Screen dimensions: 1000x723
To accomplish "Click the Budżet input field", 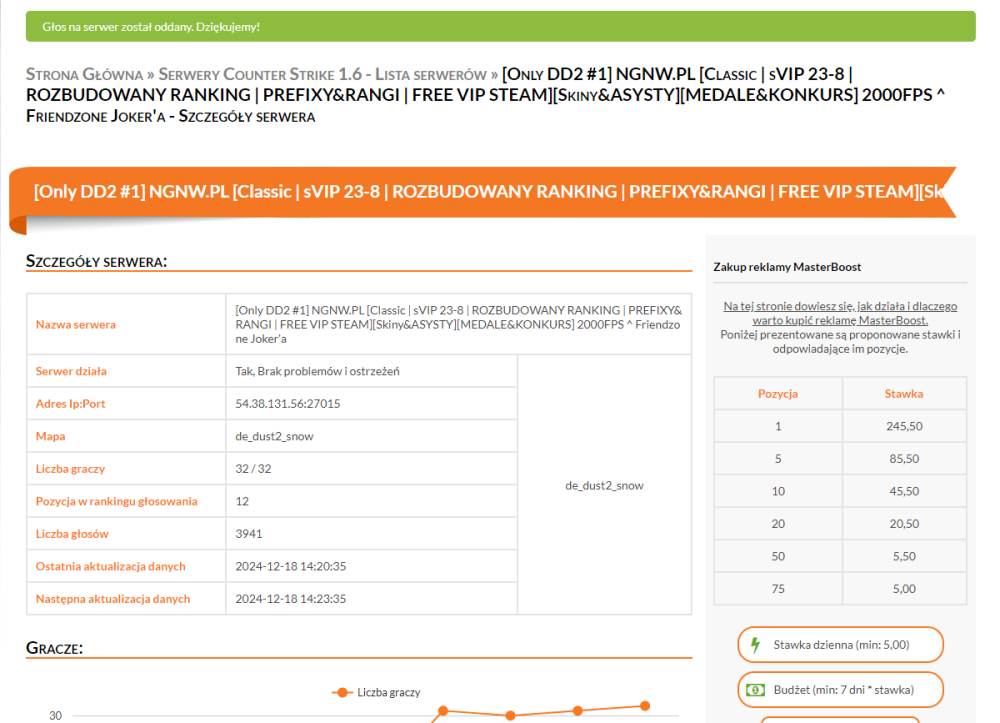I will coord(840,690).
